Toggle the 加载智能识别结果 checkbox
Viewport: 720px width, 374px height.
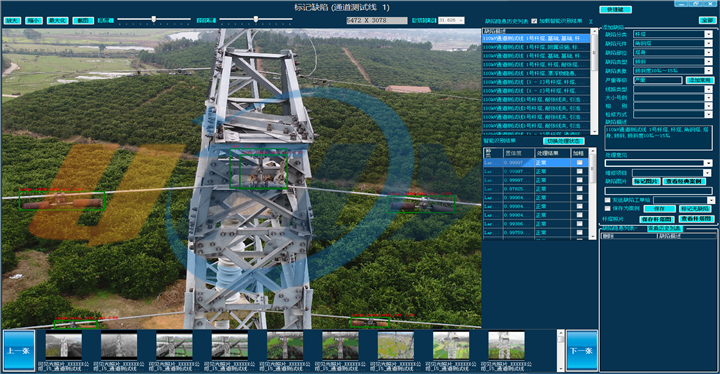click(x=534, y=21)
